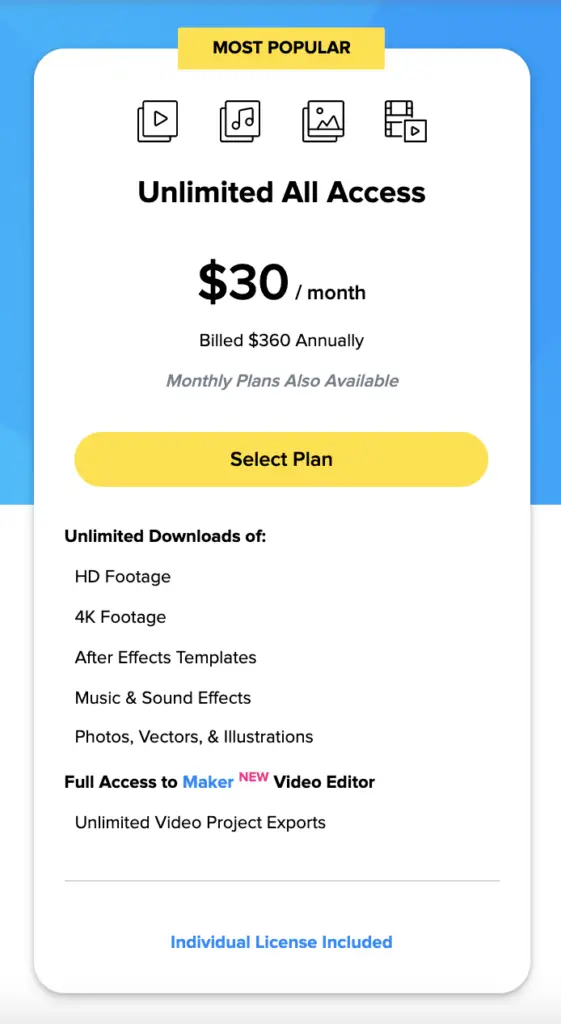
Task: Click the pink NEW label
Action: pos(253,777)
